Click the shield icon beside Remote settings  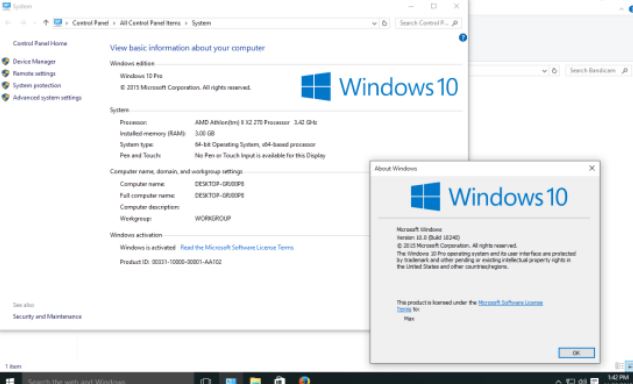(x=6, y=73)
